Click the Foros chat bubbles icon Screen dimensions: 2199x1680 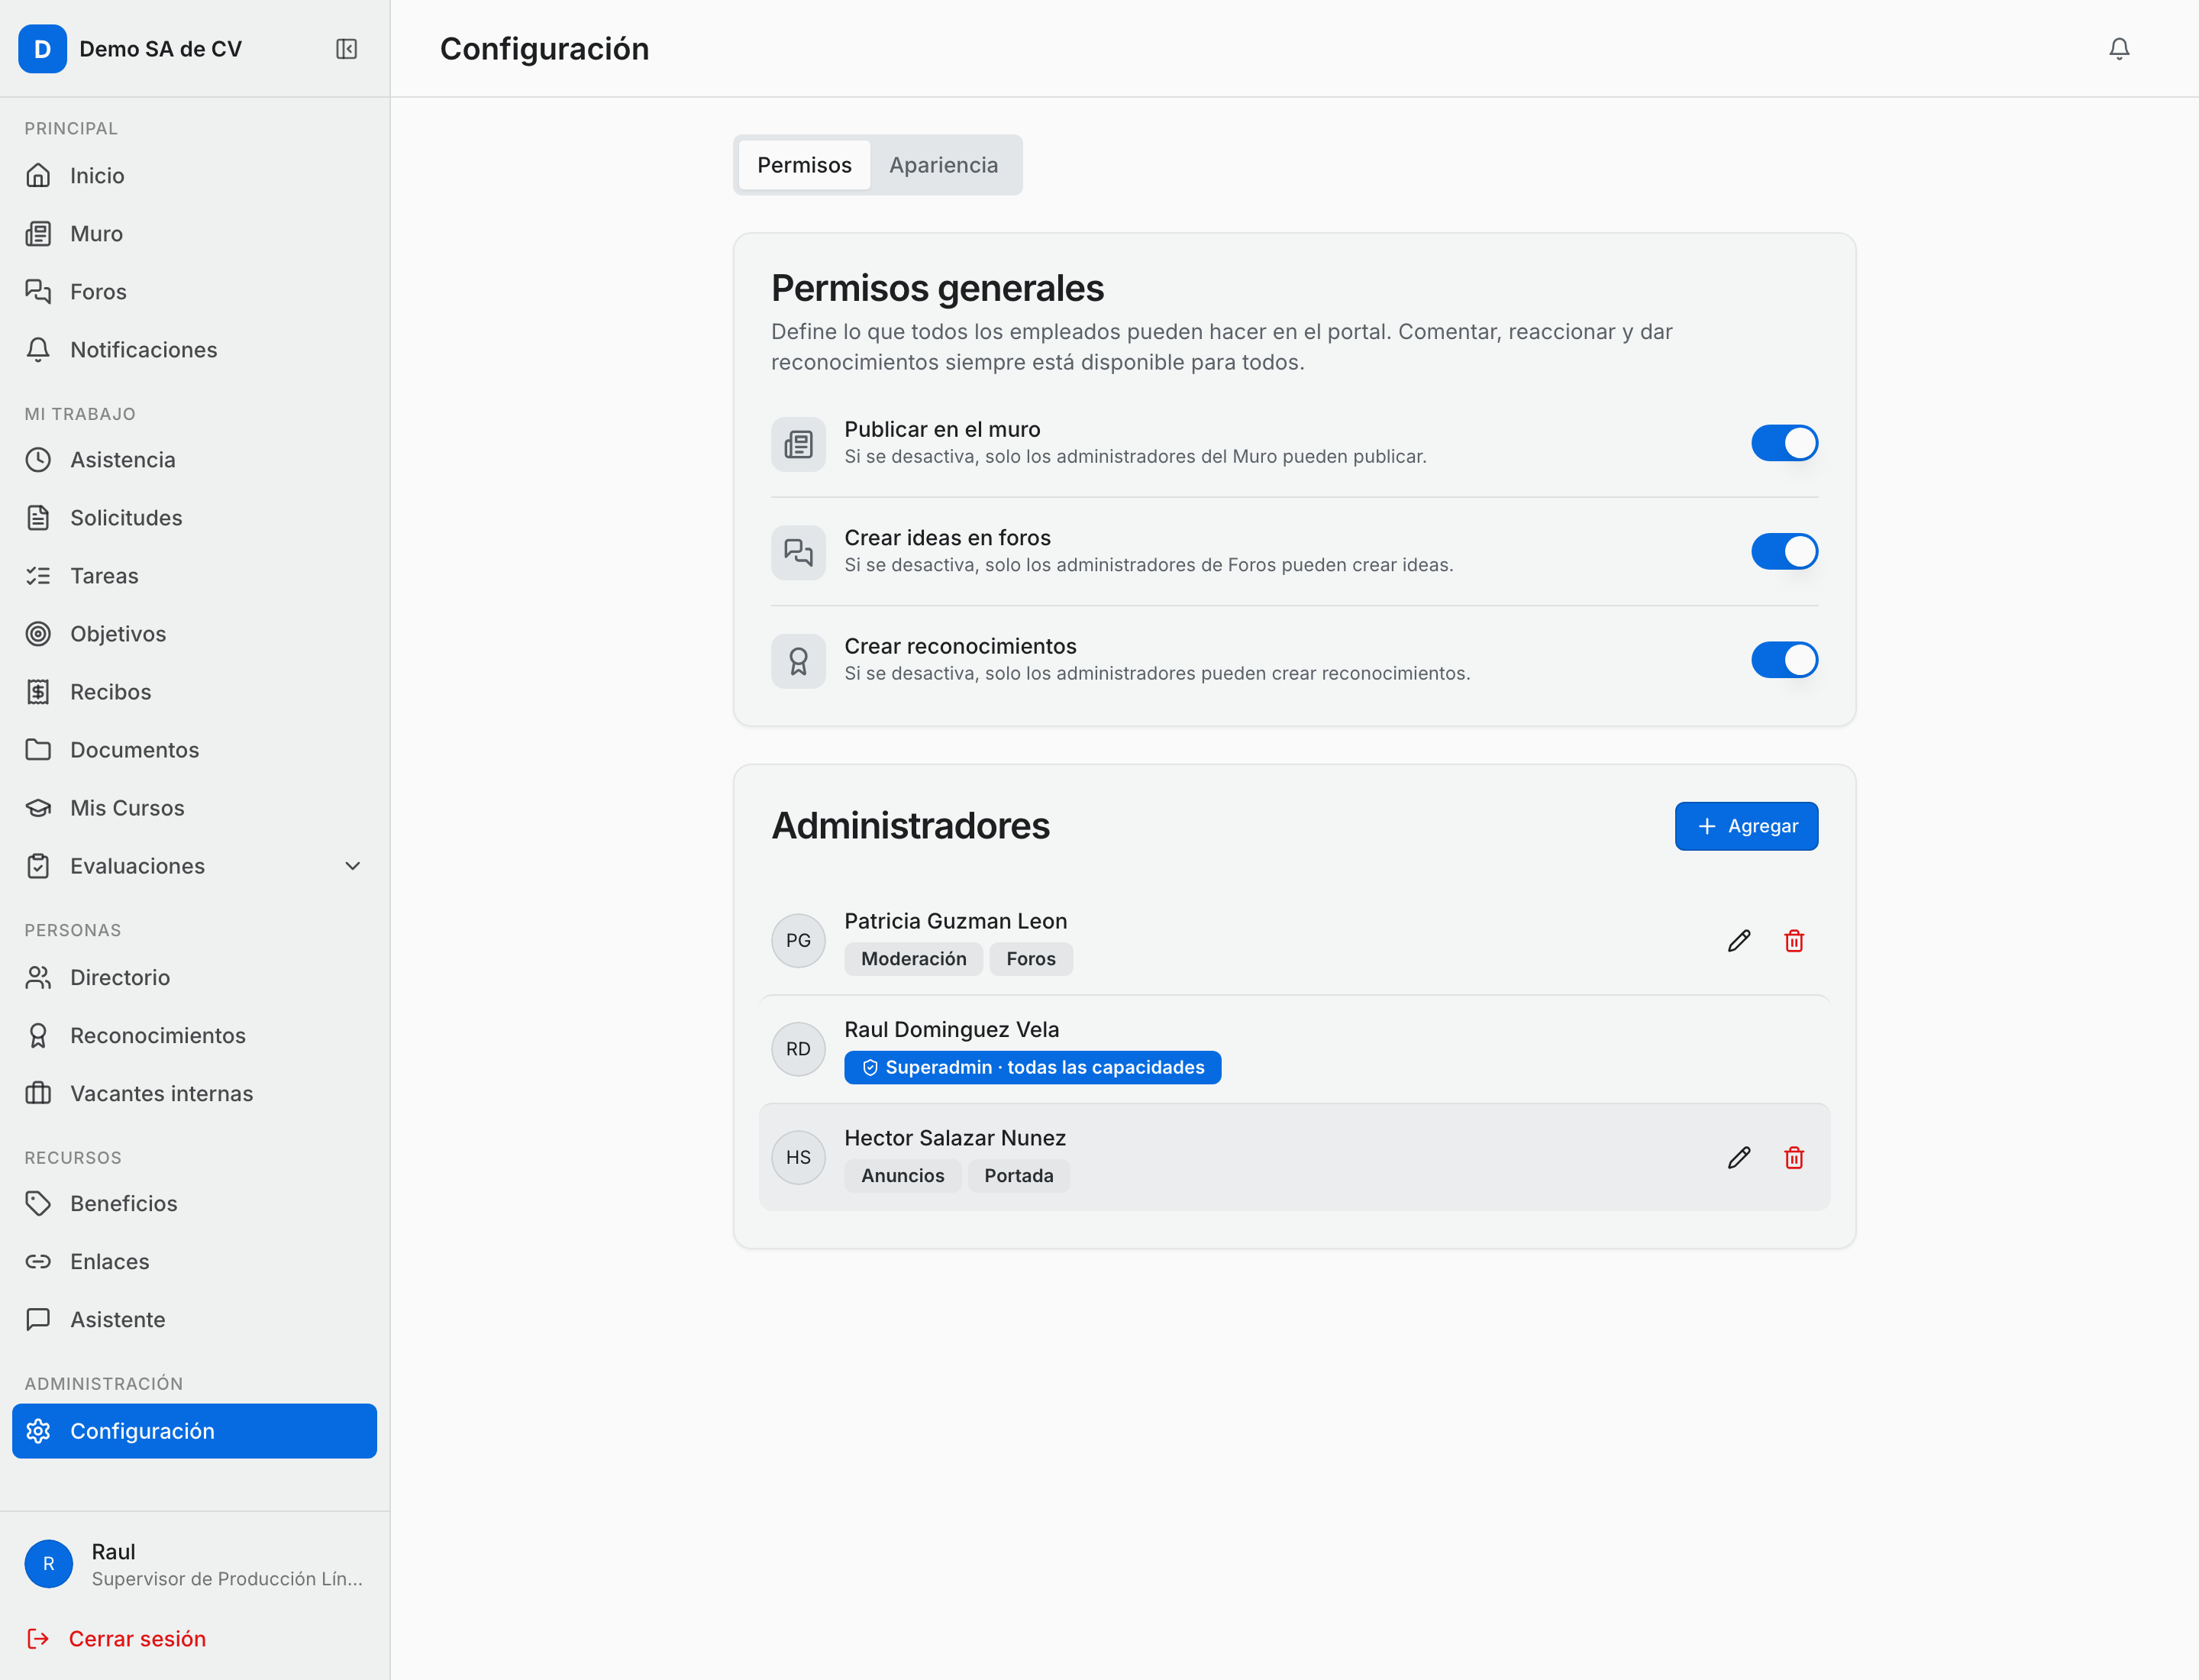point(38,292)
